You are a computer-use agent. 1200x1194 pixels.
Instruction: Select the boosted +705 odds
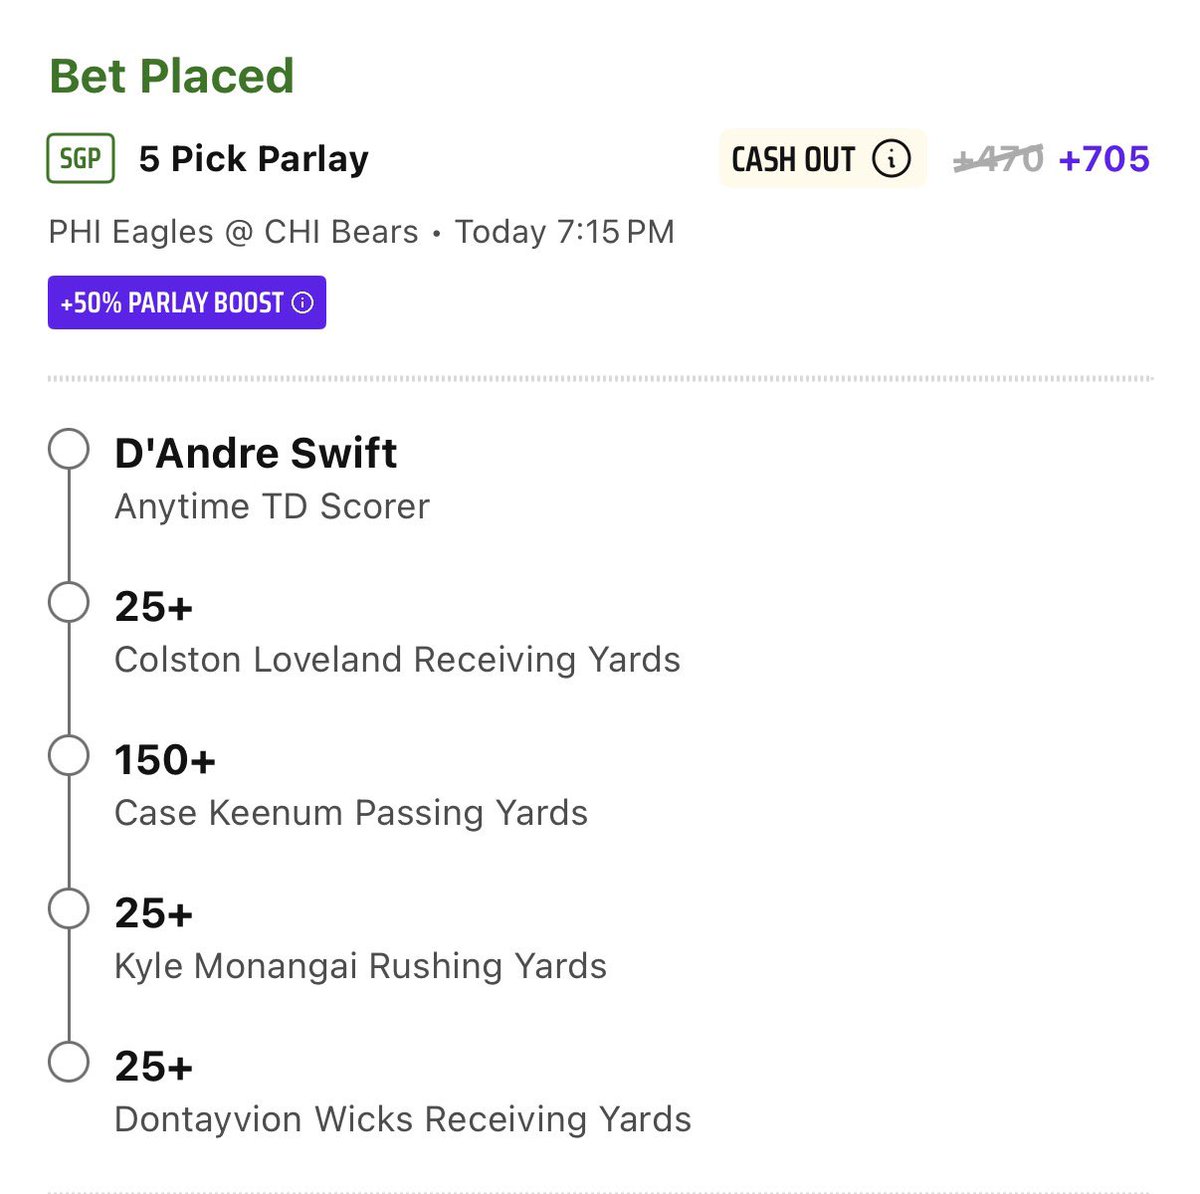(x=1104, y=159)
